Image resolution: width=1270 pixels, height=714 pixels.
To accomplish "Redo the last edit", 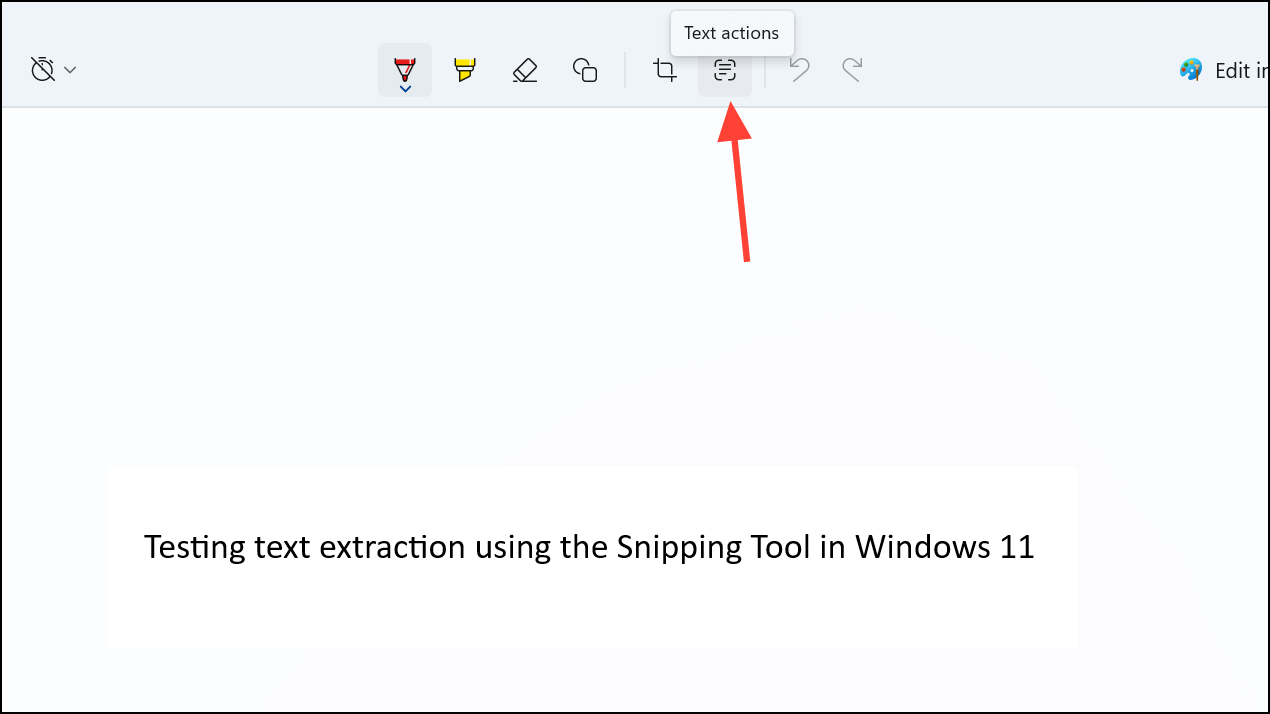I will (852, 70).
